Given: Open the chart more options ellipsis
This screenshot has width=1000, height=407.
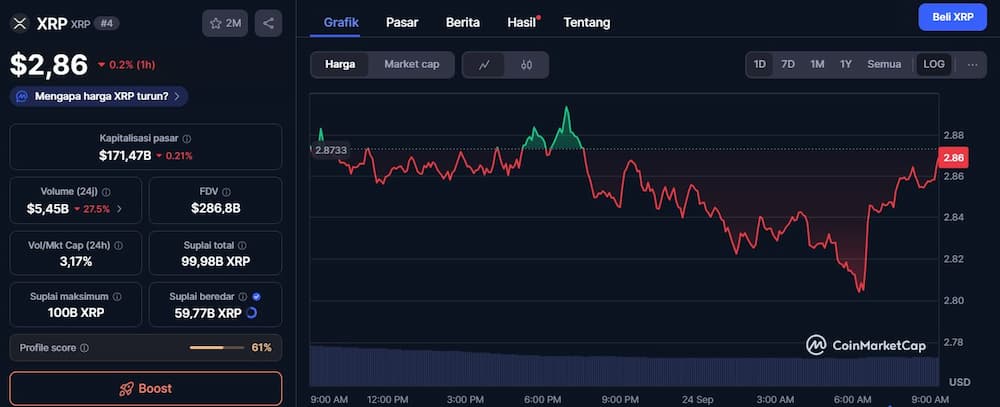Looking at the screenshot, I should 972,64.
